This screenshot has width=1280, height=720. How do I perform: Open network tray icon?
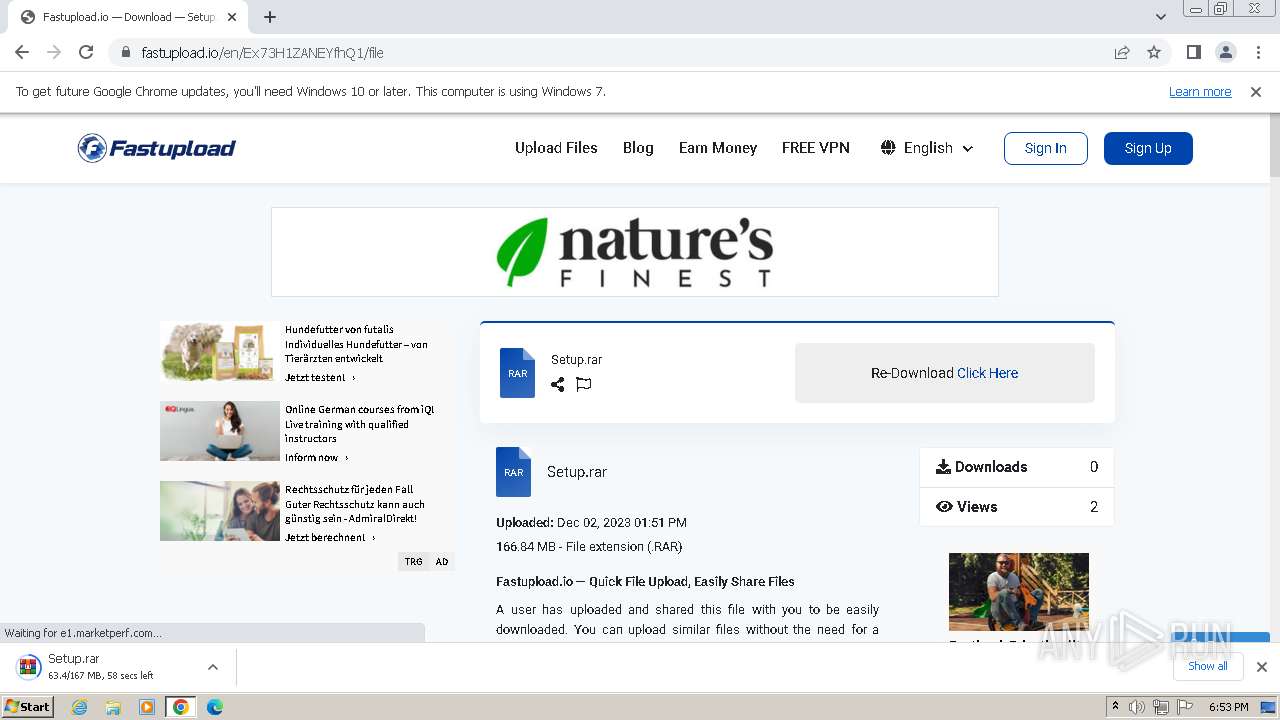pyautogui.click(x=1161, y=707)
